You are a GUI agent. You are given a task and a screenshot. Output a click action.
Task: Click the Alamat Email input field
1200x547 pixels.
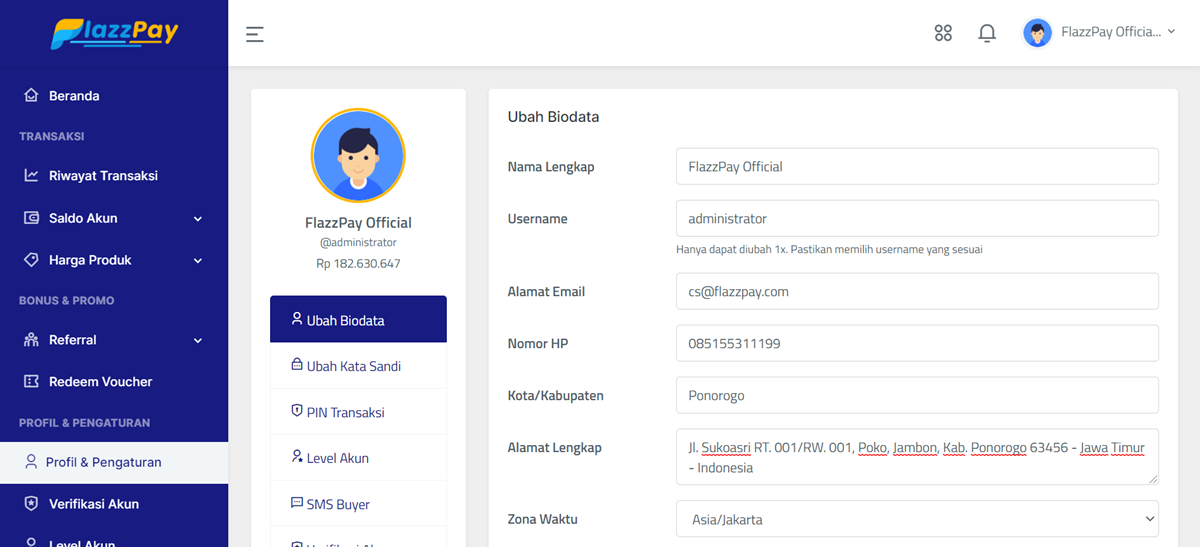917,291
